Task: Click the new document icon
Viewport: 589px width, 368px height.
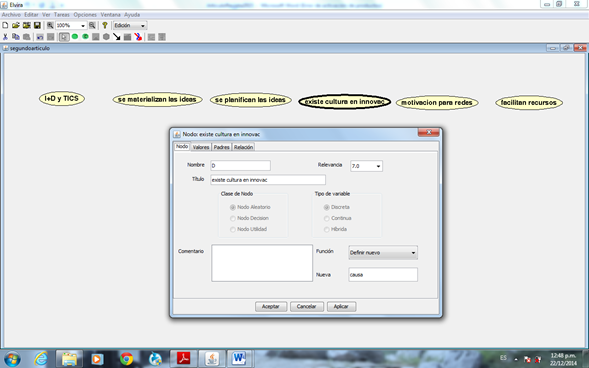Action: point(5,25)
